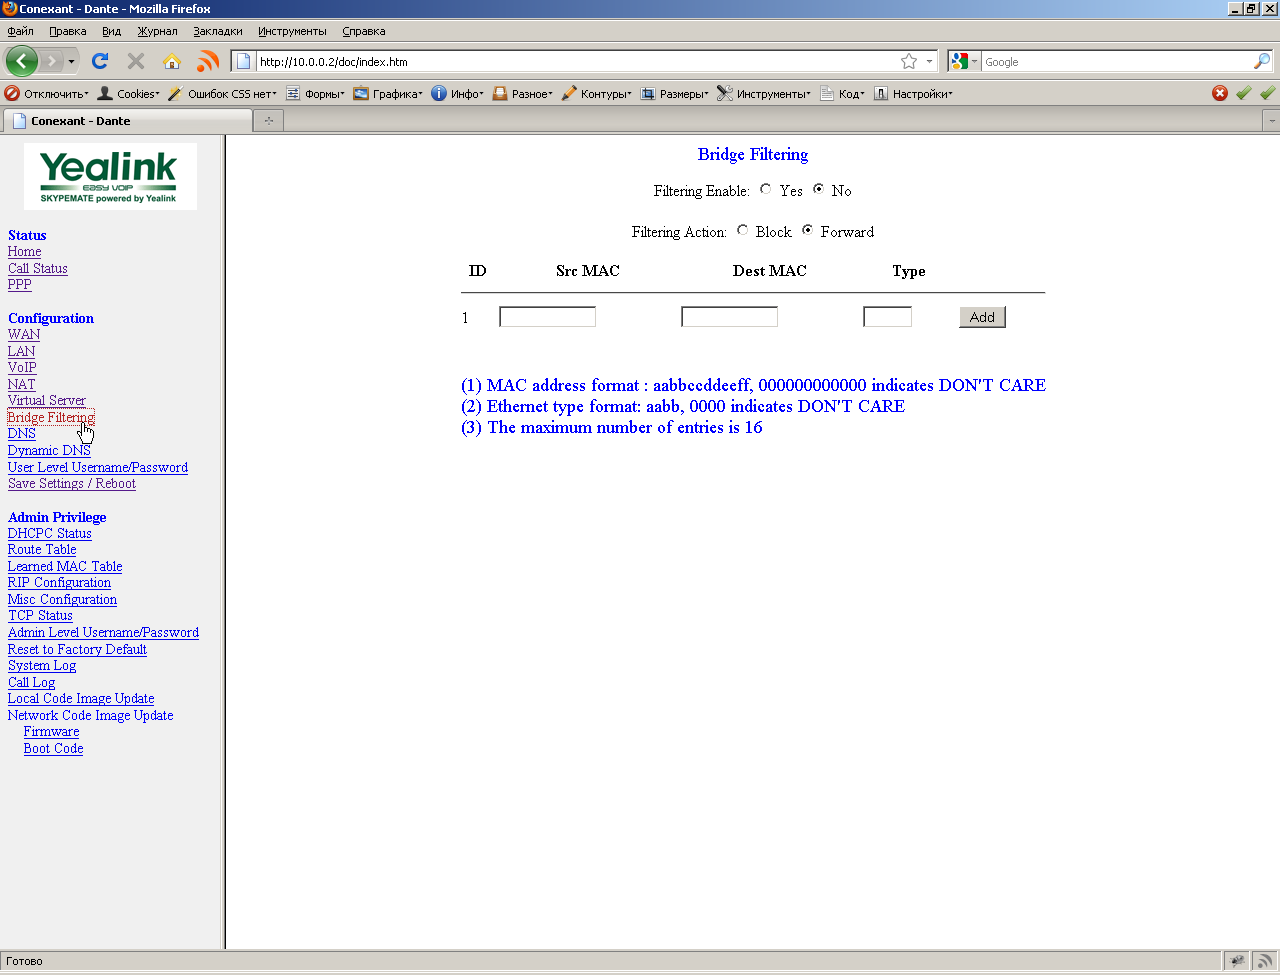The width and height of the screenshot is (1280, 975).
Task: Reload the page with the refresh icon
Action: (x=100, y=61)
